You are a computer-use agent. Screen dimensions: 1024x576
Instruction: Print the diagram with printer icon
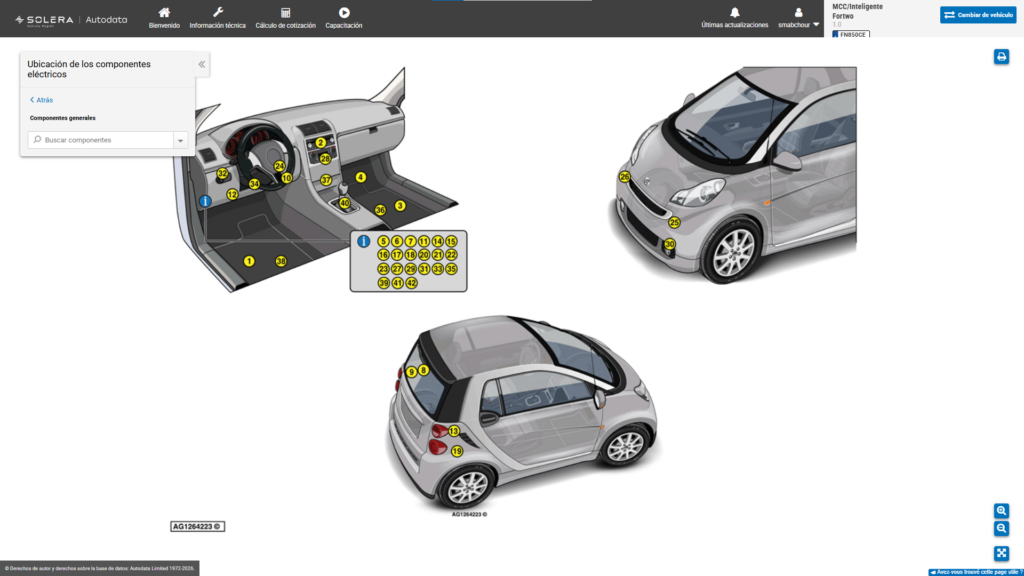click(x=1001, y=57)
